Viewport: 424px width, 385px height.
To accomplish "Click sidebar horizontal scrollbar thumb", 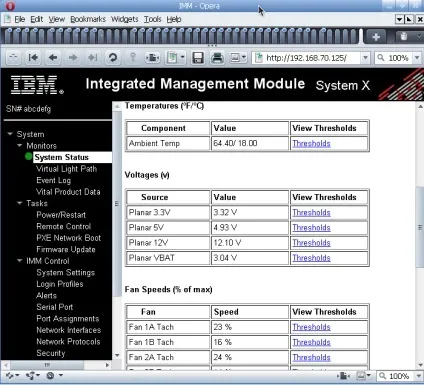I will [x=46, y=365].
